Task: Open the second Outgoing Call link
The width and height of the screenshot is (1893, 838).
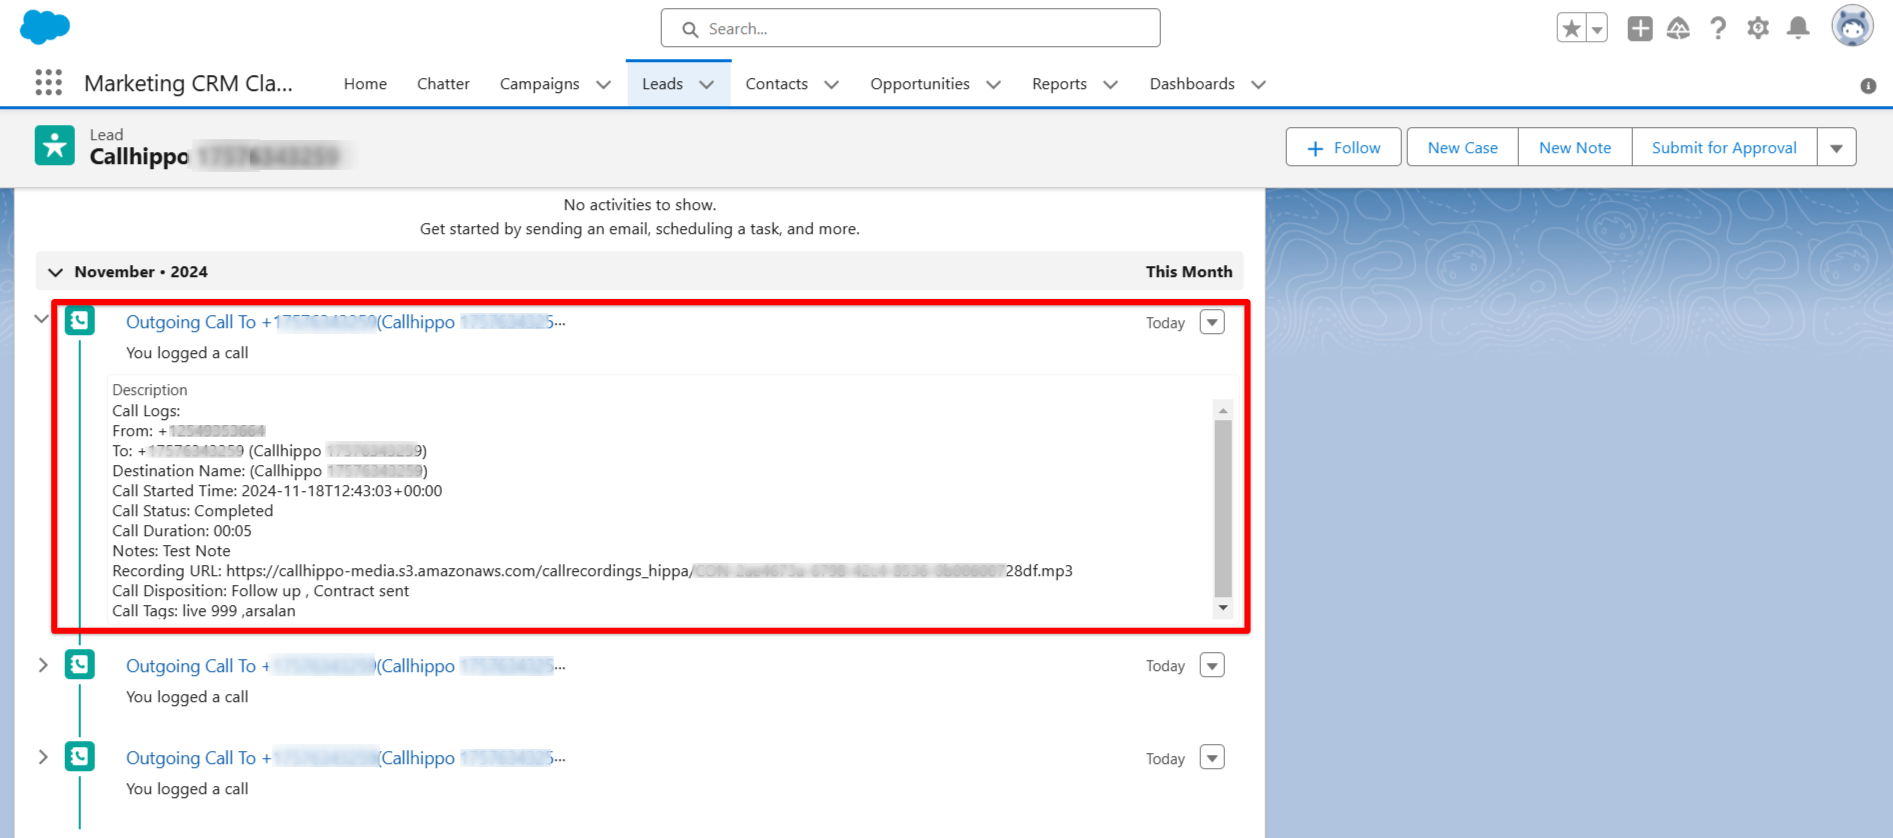Action: [345, 666]
